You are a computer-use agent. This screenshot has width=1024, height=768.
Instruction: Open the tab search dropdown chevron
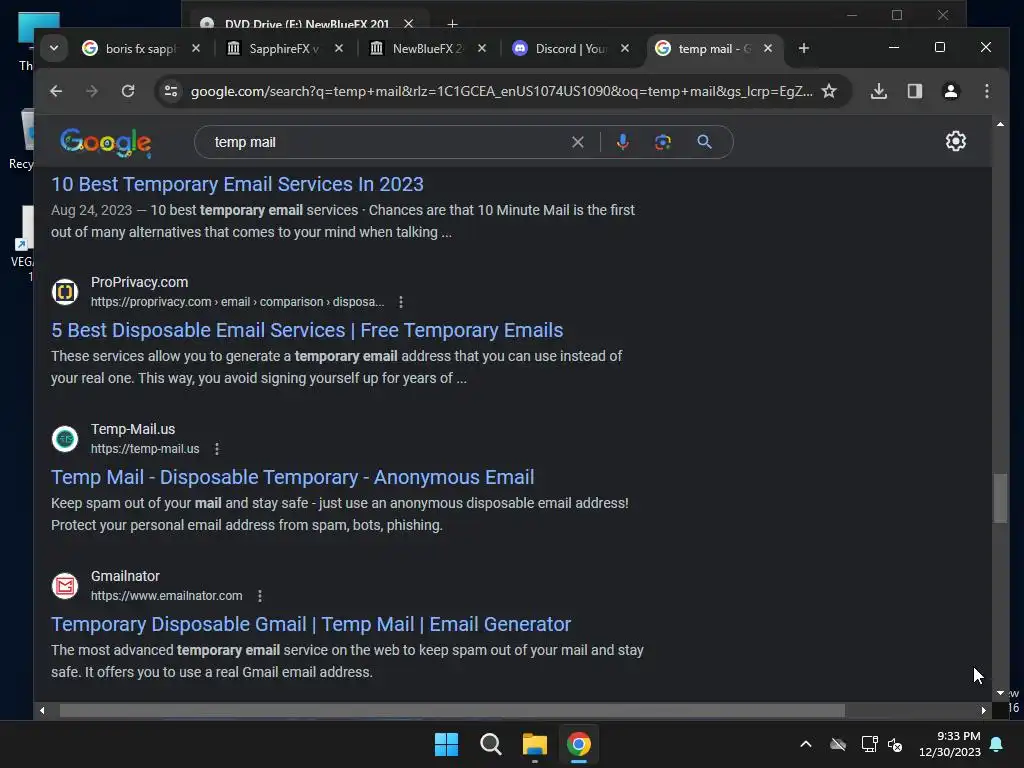(54, 48)
